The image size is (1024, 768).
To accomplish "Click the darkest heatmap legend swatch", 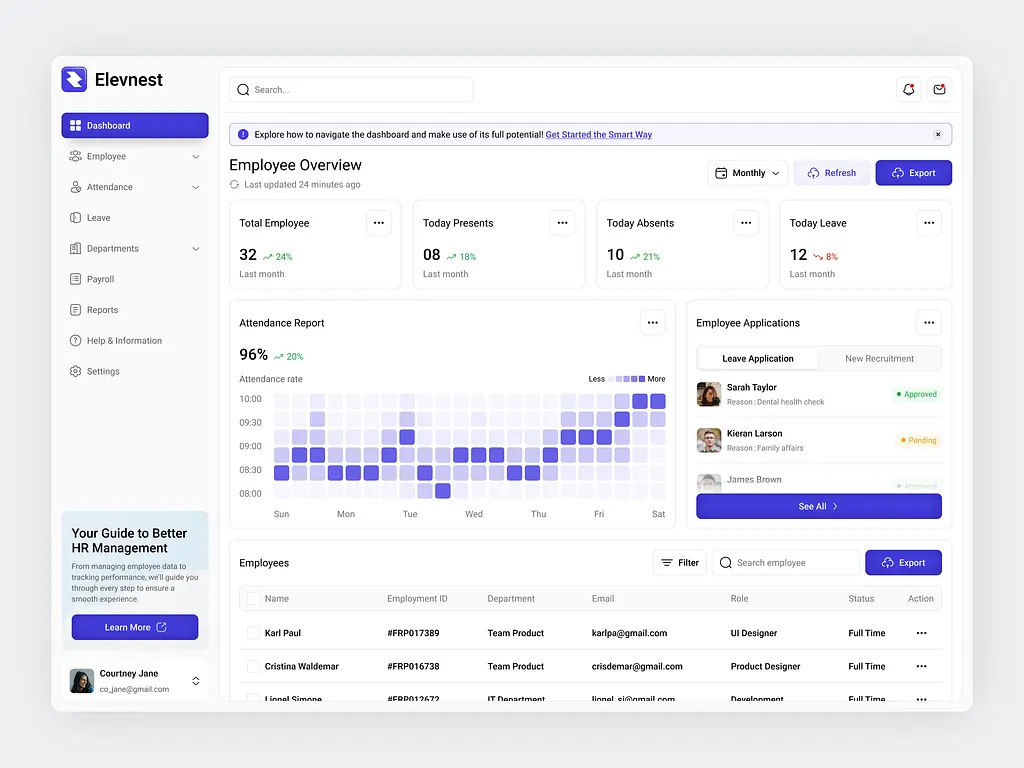I will [641, 379].
